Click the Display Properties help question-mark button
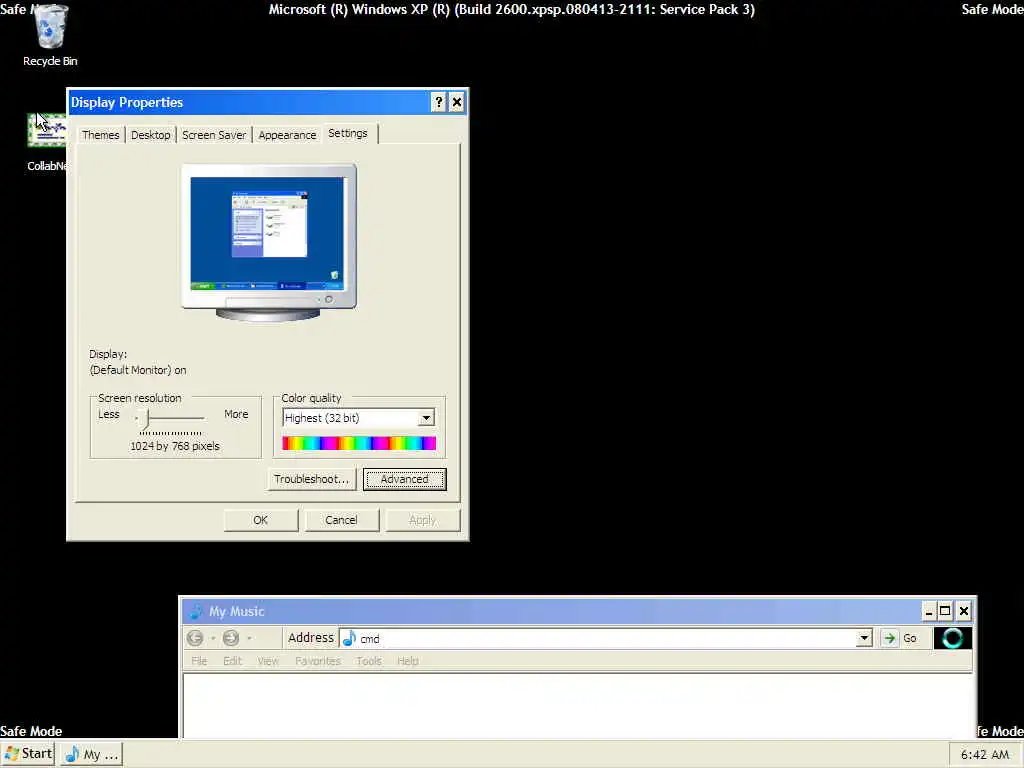The width and height of the screenshot is (1024, 768). tap(438, 102)
